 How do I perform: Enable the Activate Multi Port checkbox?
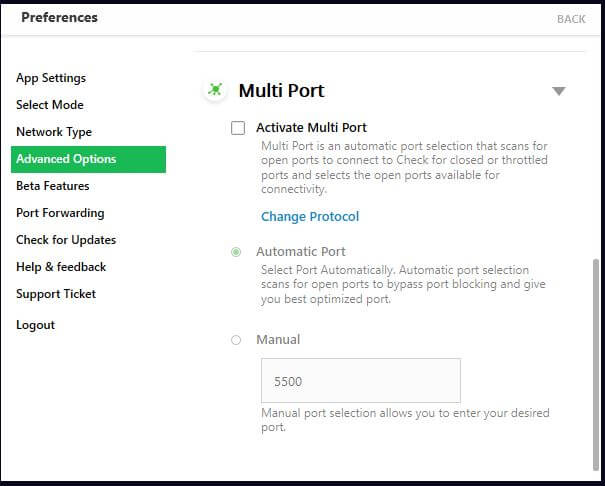click(x=238, y=128)
